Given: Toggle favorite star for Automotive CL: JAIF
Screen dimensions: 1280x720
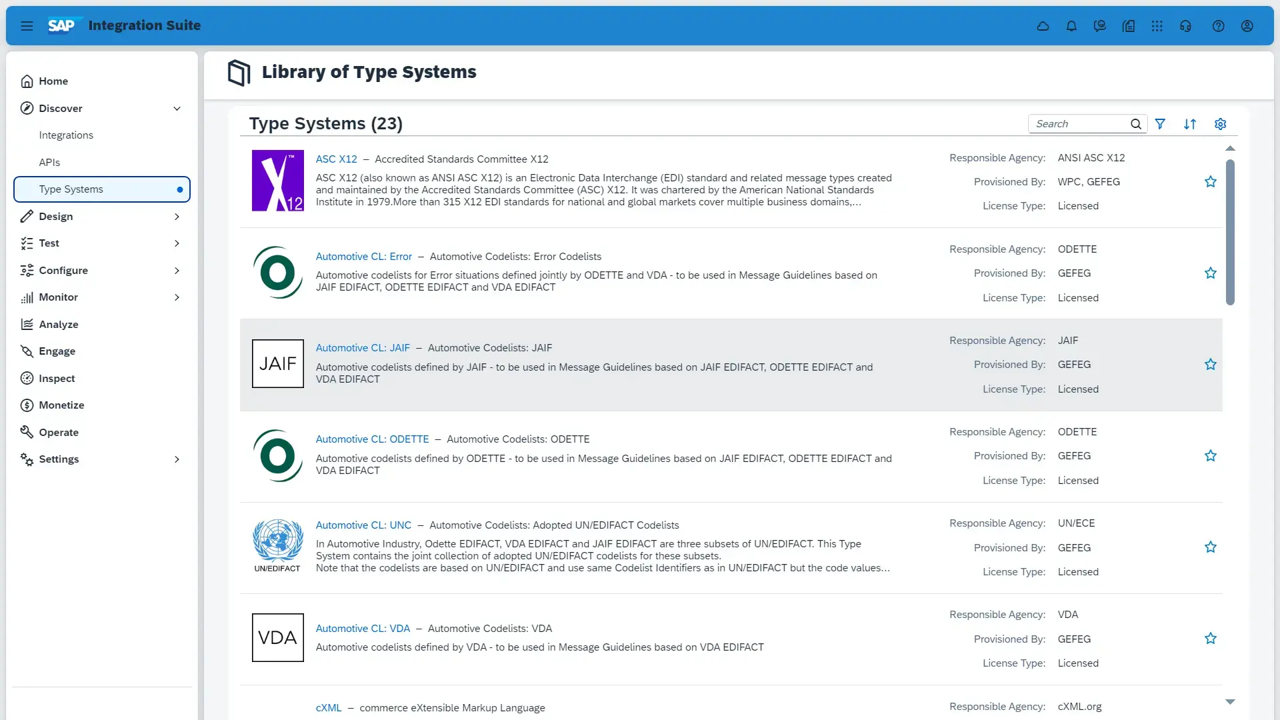Looking at the screenshot, I should pos(1210,365).
